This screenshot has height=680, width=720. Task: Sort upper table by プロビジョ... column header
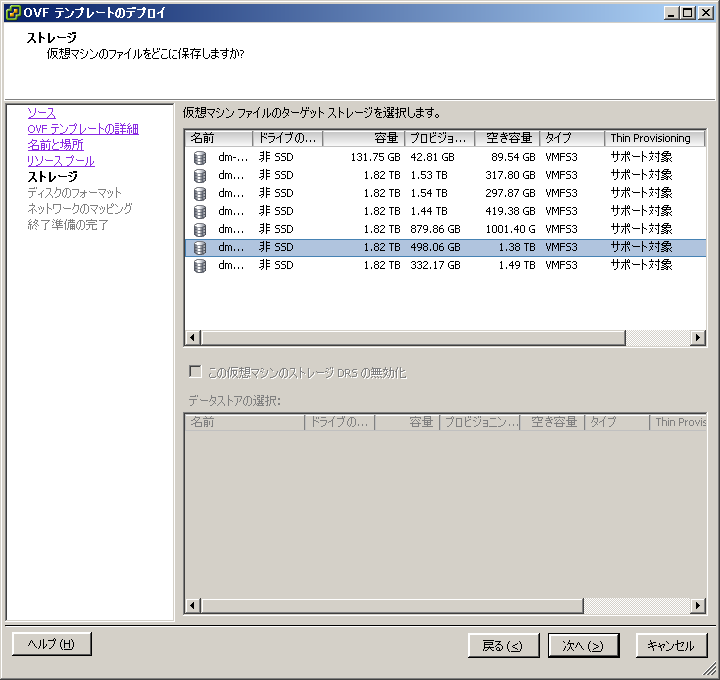point(439,138)
